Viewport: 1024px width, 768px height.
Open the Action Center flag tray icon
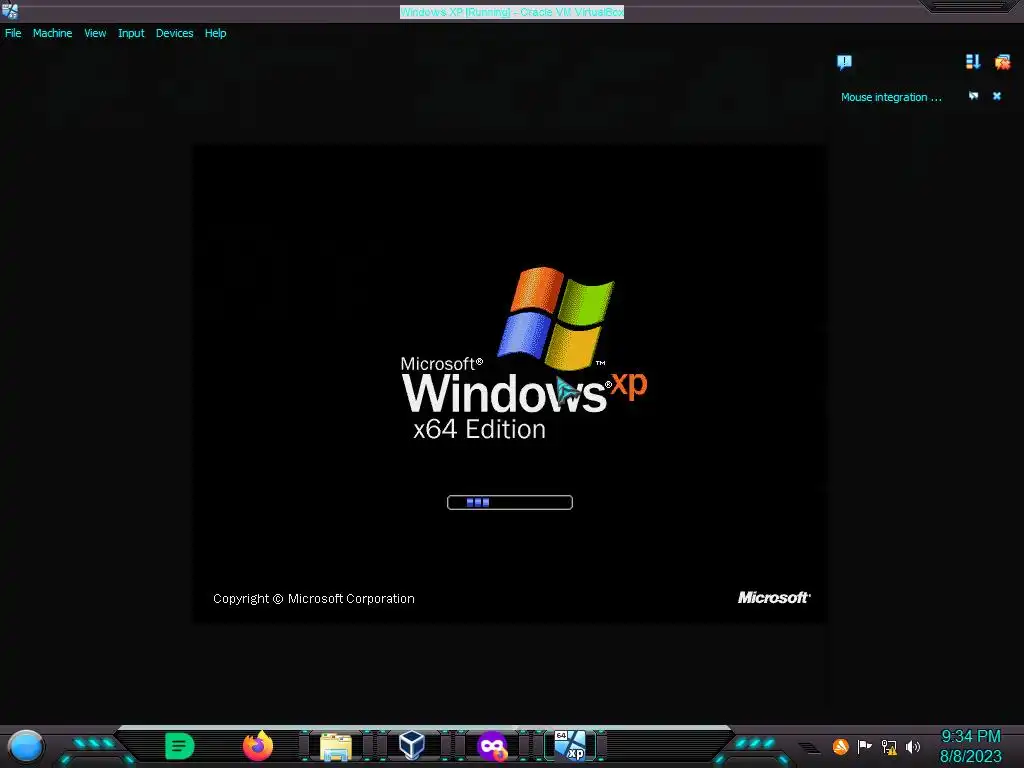[x=865, y=746]
